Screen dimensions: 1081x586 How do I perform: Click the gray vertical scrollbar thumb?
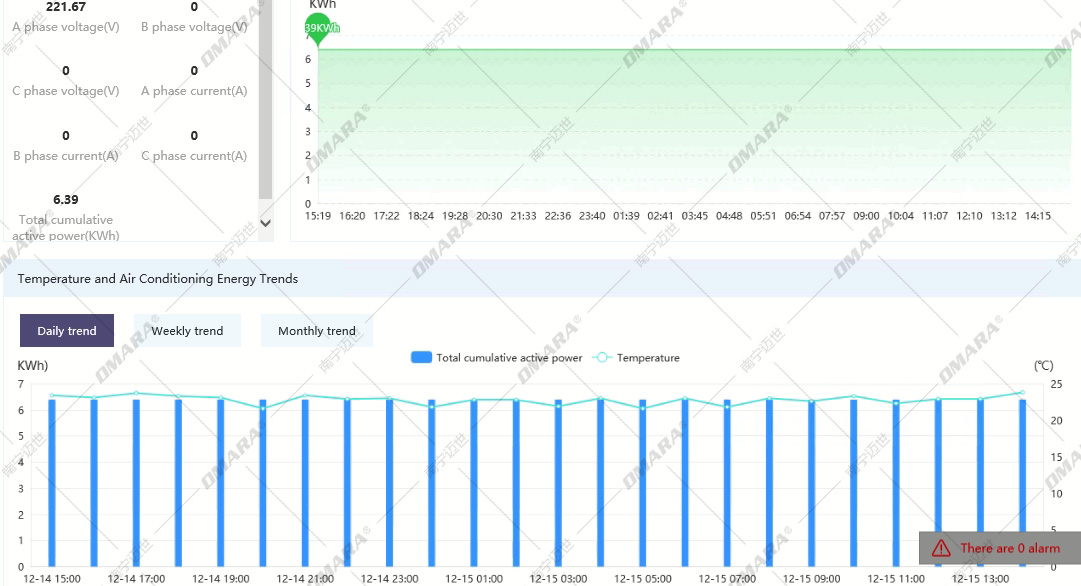point(265,100)
